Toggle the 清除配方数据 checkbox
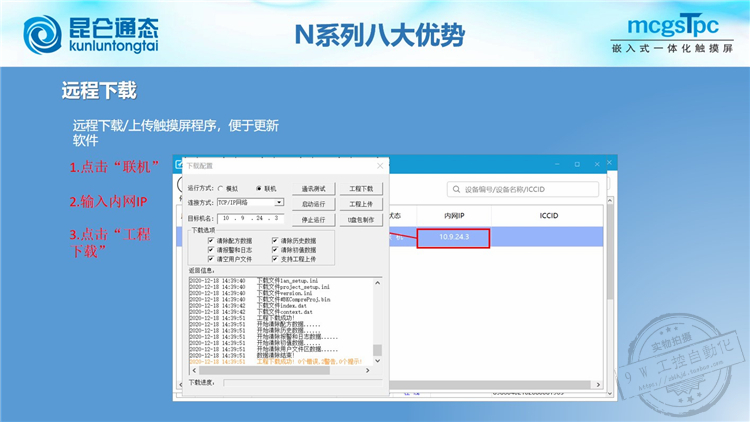Viewport: 750px width, 422px height. click(x=211, y=241)
